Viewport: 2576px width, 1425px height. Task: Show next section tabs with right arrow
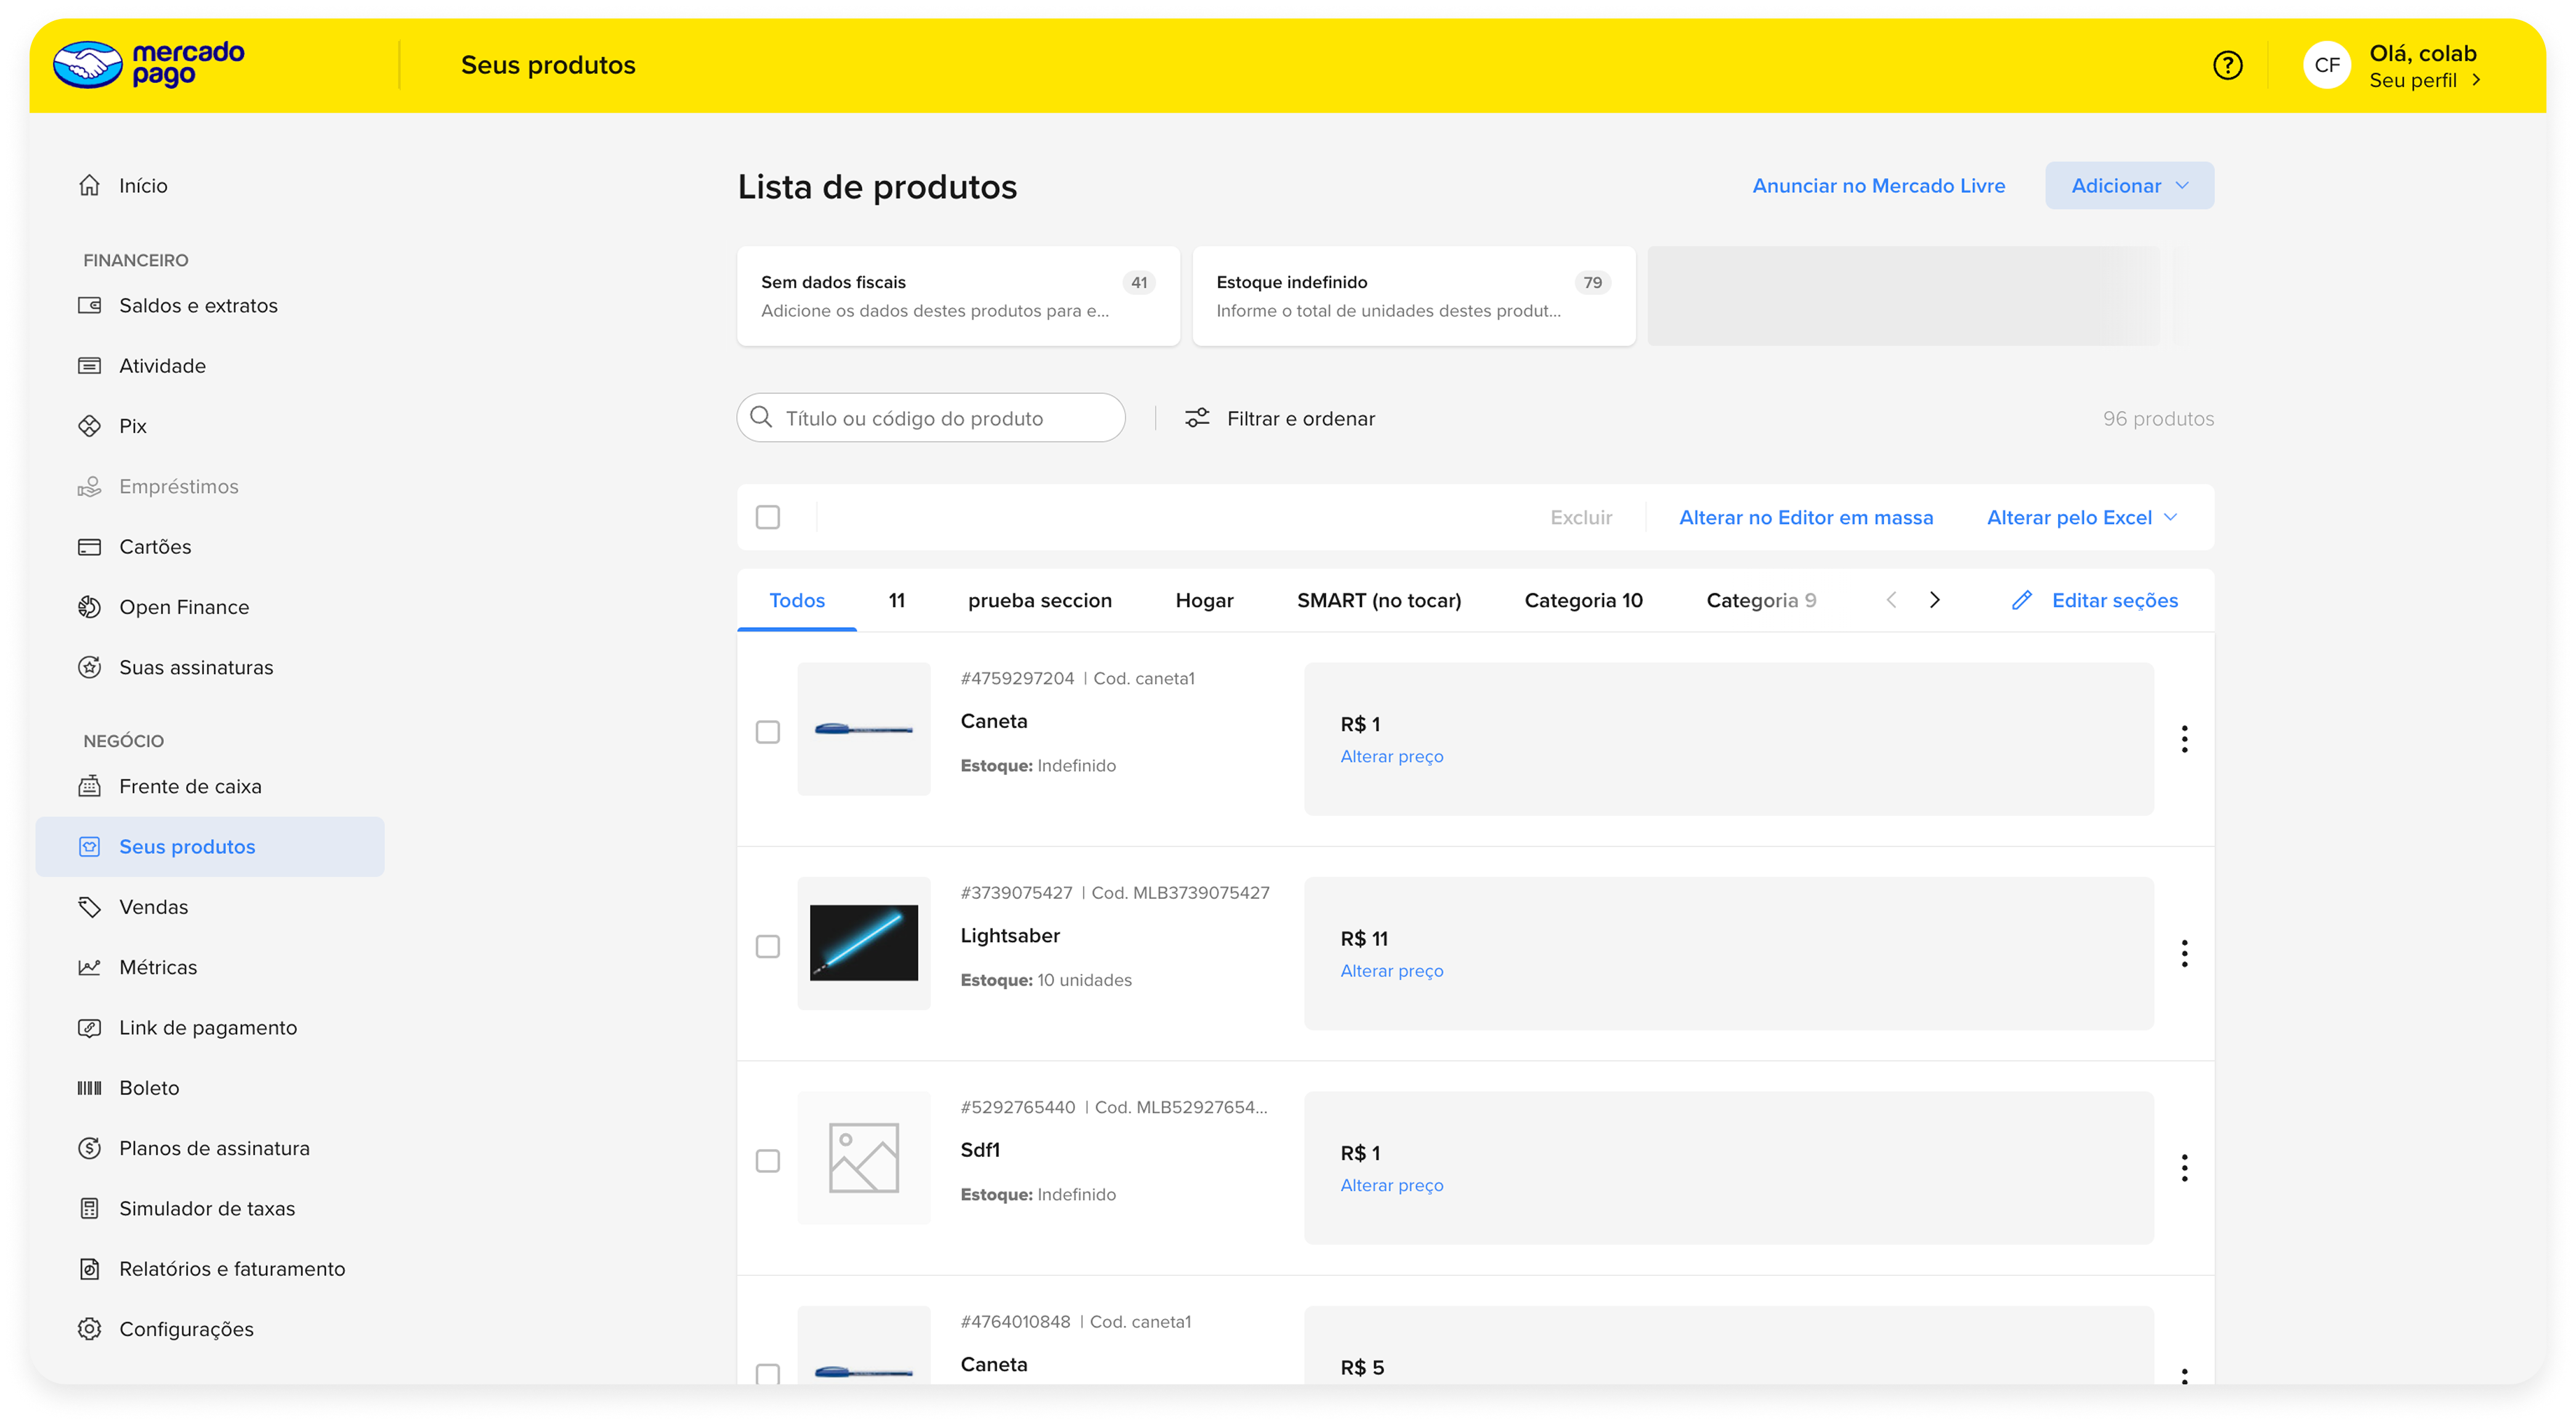pyautogui.click(x=1934, y=600)
